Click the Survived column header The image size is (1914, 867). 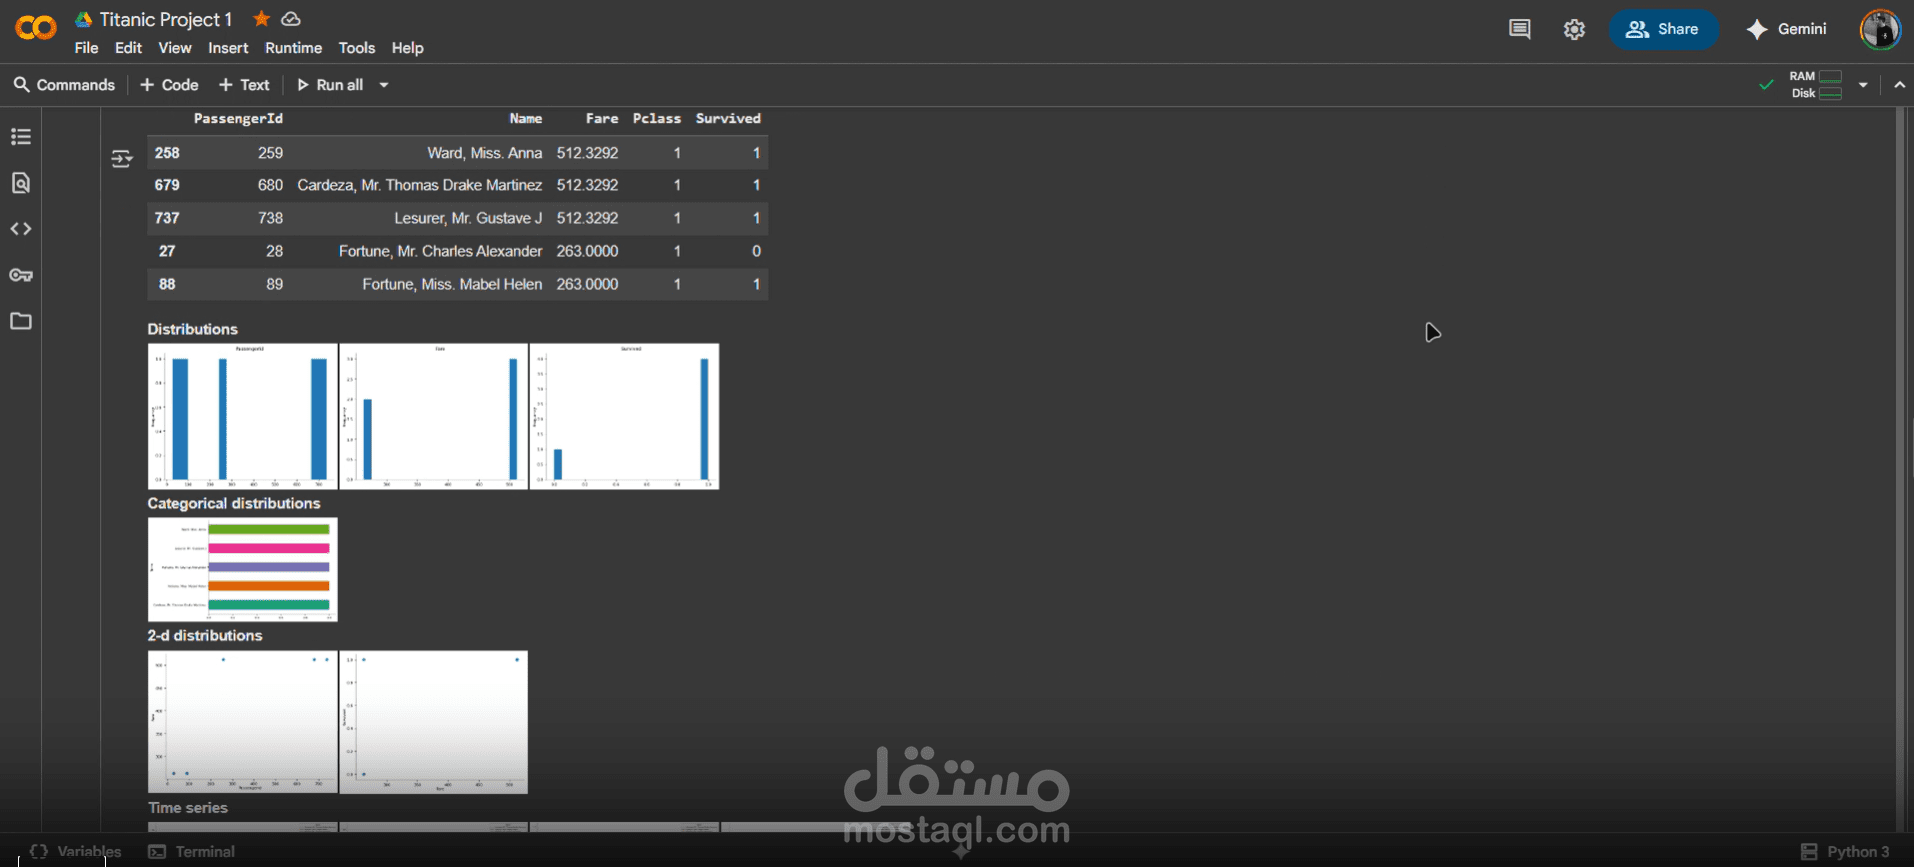coord(728,118)
